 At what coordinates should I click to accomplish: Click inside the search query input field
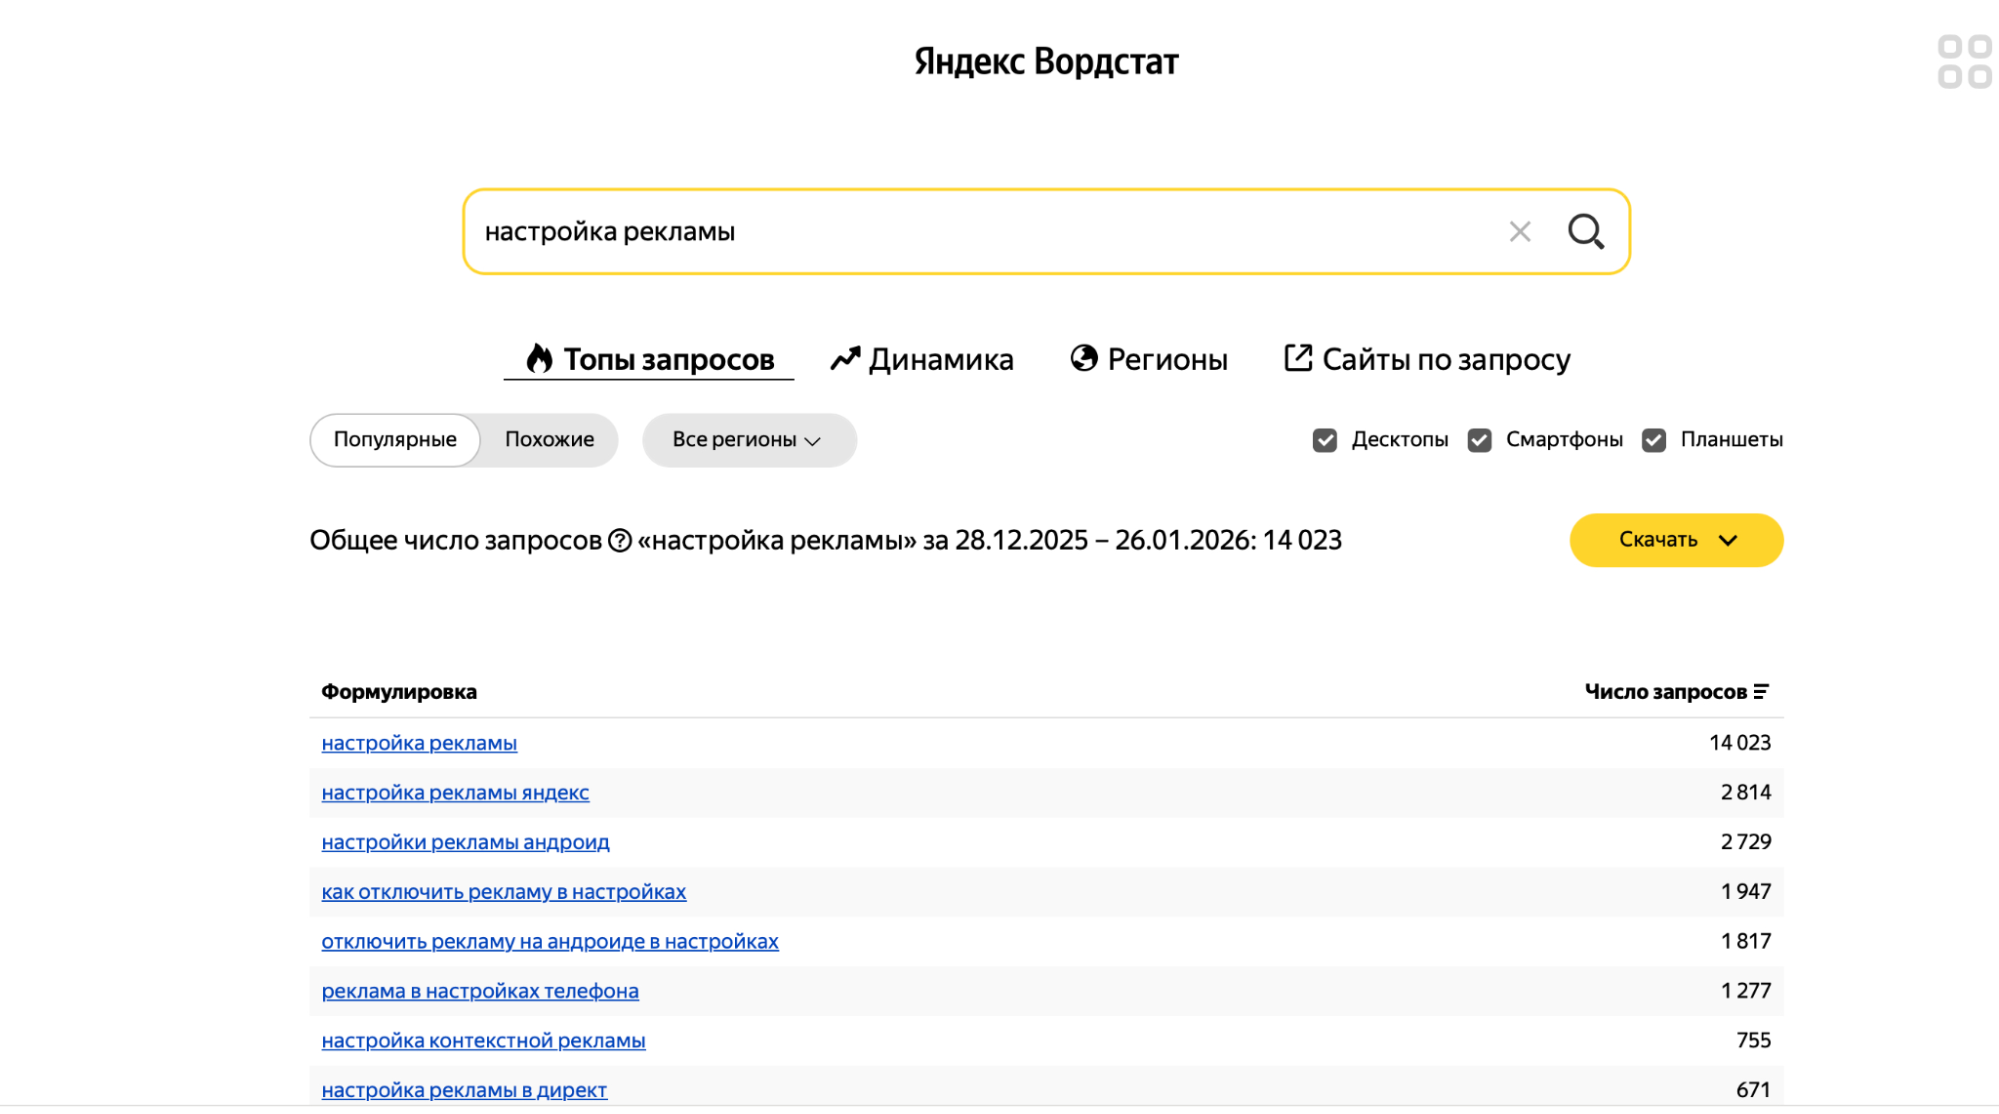900,231
